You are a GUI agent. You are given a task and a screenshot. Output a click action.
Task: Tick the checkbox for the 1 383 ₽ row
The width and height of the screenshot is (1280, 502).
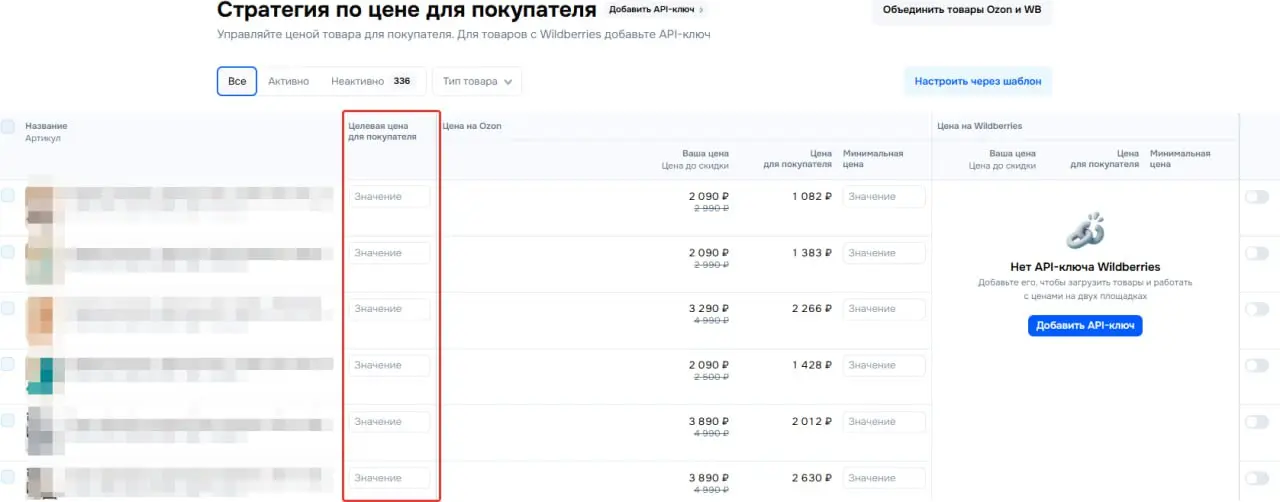click(x=8, y=252)
